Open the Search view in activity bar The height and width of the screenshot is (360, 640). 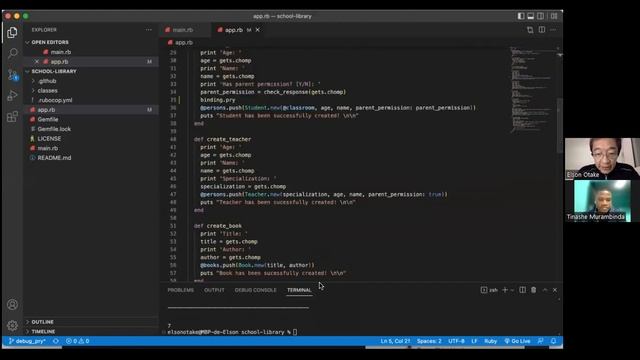(x=12, y=53)
